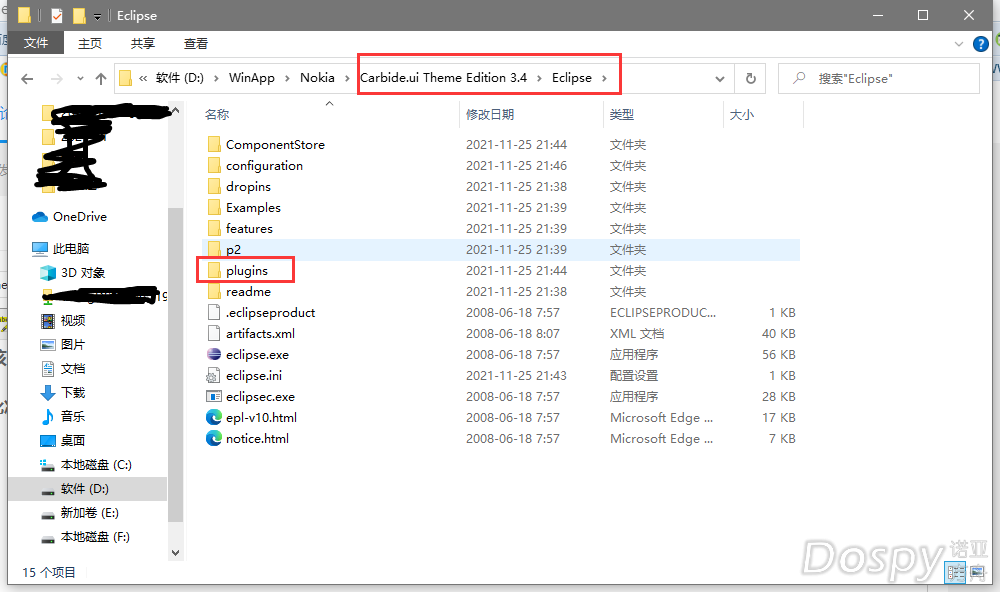Open Explorer help question mark icon
This screenshot has width=1000, height=592.
click(x=981, y=44)
